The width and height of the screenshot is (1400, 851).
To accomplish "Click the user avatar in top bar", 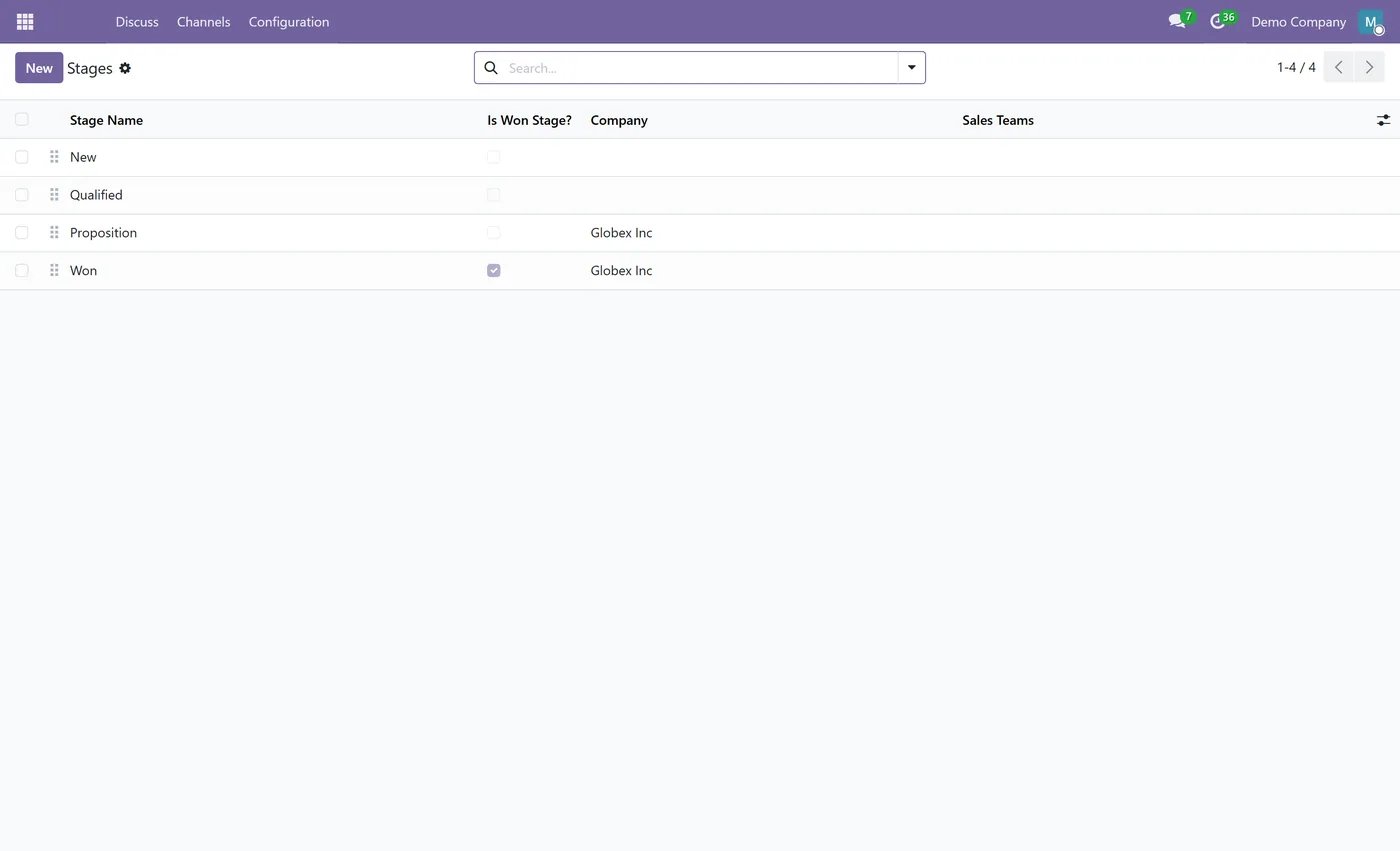I will pyautogui.click(x=1371, y=22).
